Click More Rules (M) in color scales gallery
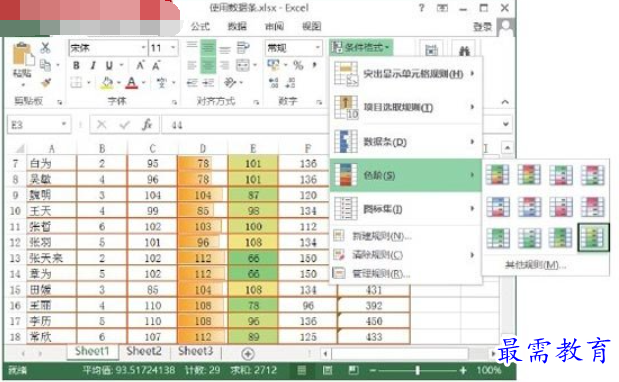 (535, 265)
